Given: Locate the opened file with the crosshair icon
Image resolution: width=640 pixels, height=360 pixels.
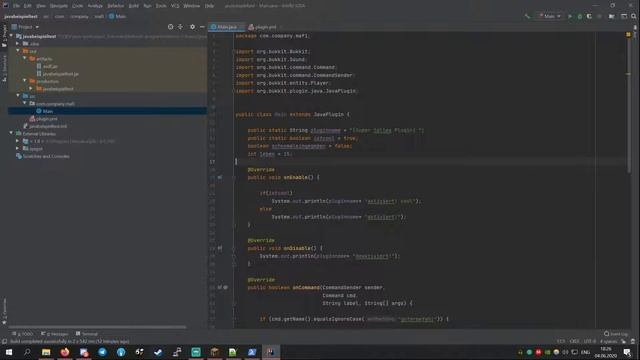Looking at the screenshot, I should point(170,27).
